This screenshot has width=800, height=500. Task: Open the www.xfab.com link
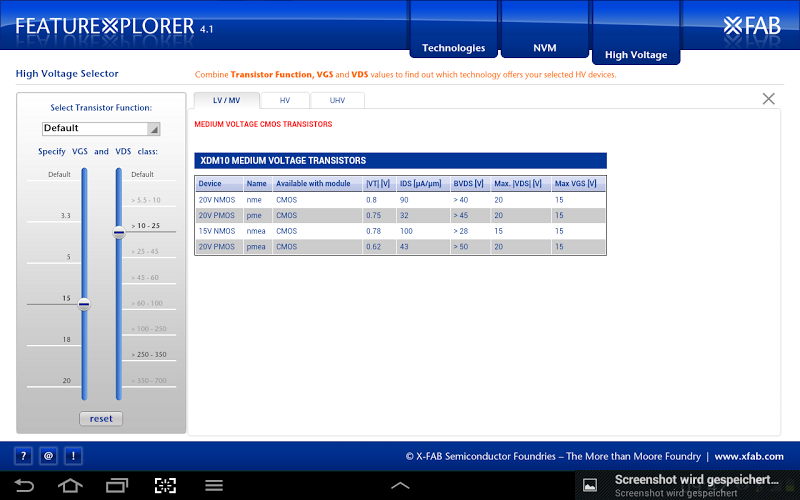coord(749,456)
